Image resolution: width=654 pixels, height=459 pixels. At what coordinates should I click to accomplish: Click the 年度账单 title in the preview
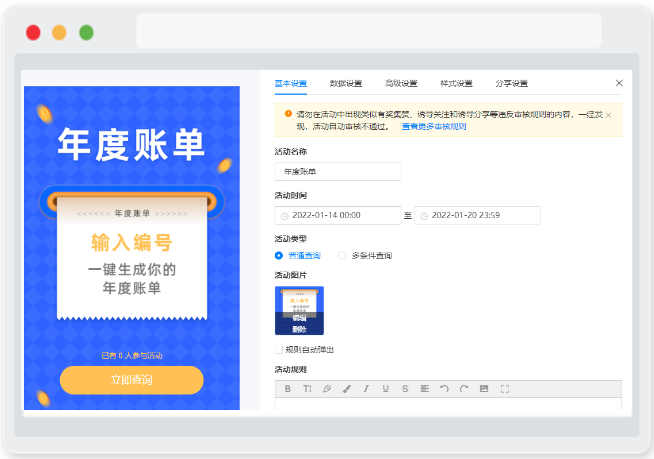pyautogui.click(x=131, y=144)
